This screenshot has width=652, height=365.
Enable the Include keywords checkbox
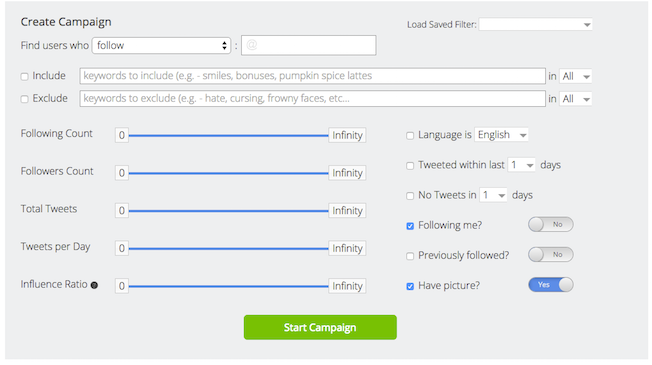pos(25,76)
